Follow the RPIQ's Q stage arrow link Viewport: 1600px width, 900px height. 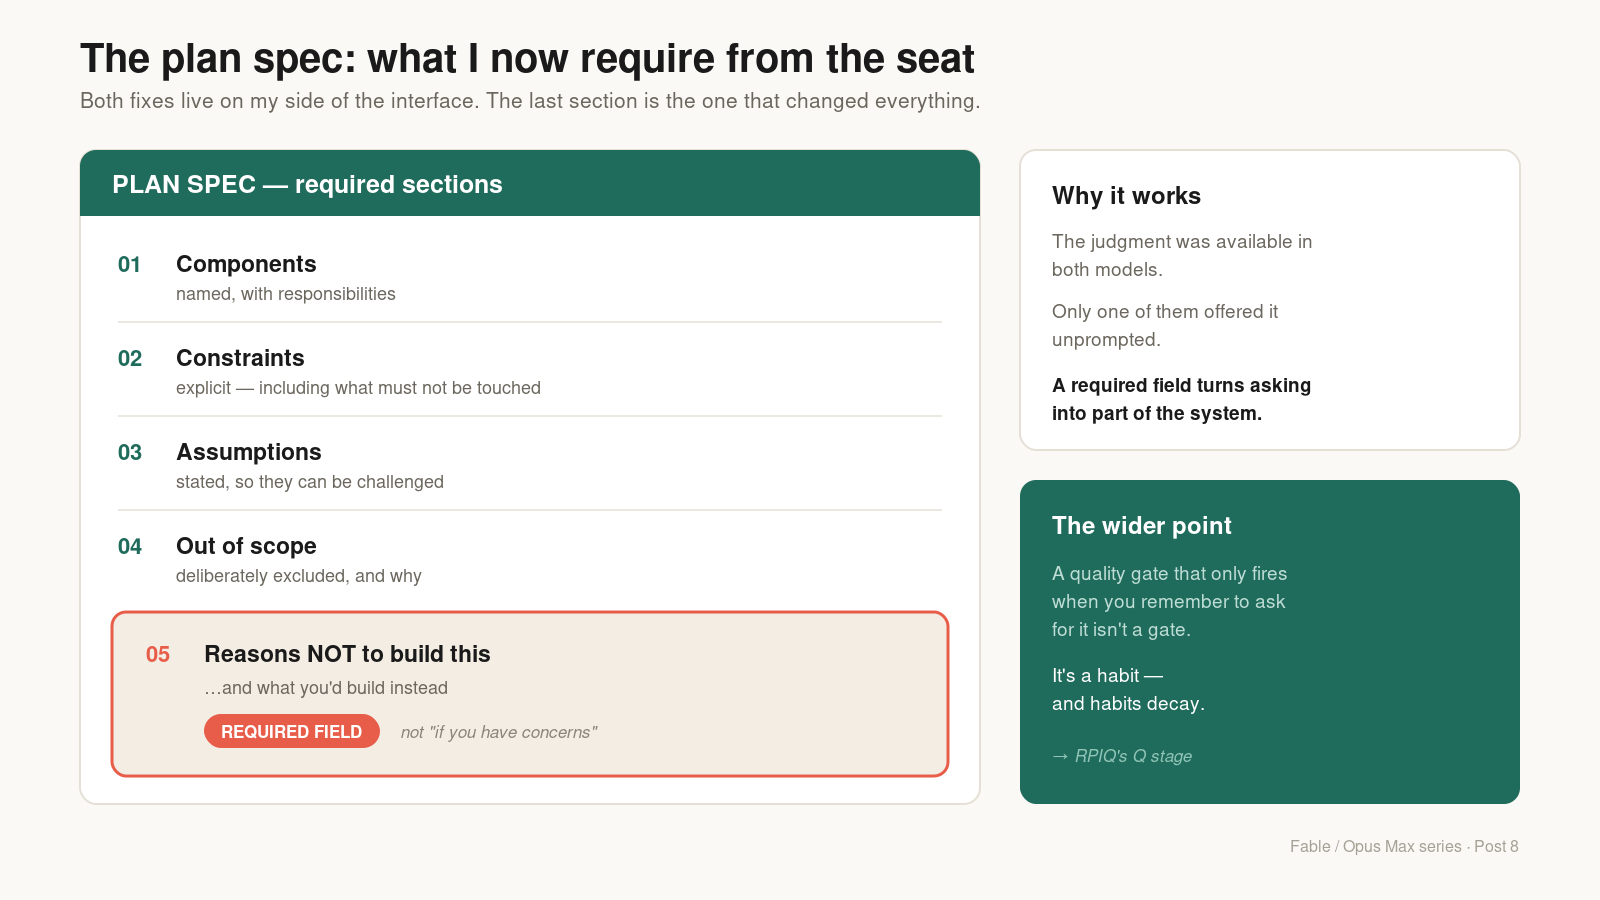coord(1122,756)
